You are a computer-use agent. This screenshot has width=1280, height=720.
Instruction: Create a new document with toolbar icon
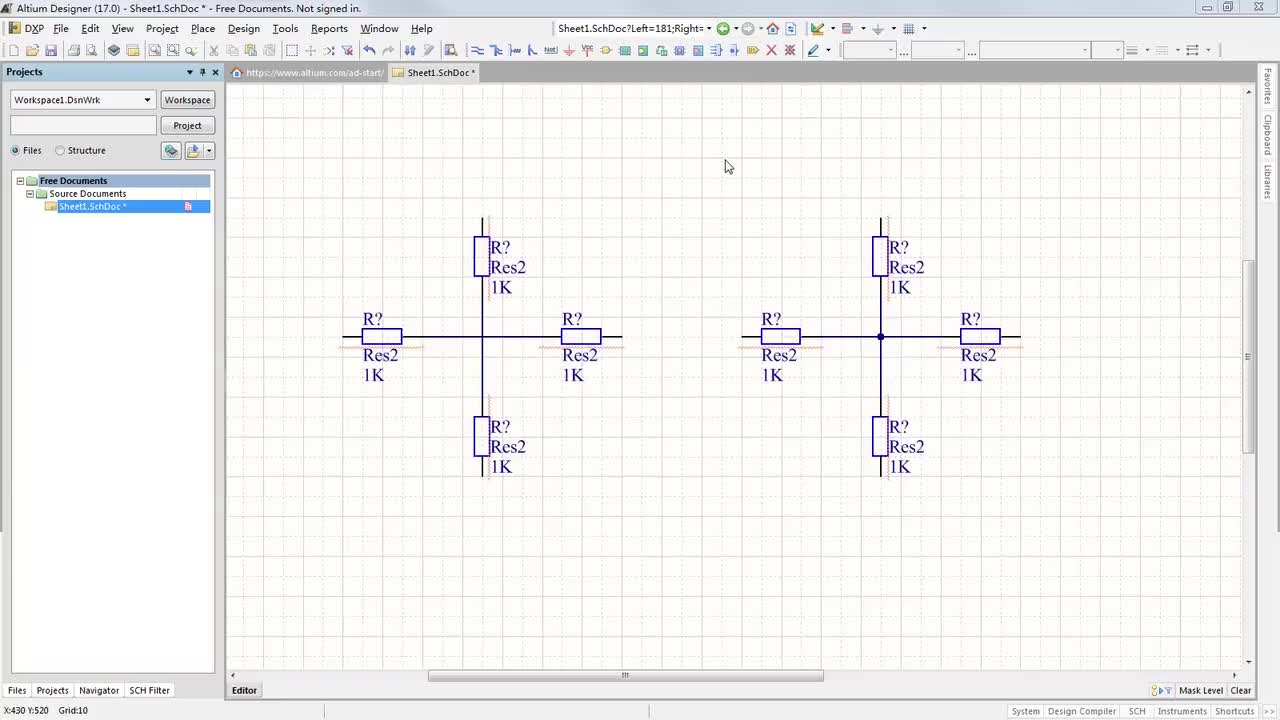click(14, 50)
